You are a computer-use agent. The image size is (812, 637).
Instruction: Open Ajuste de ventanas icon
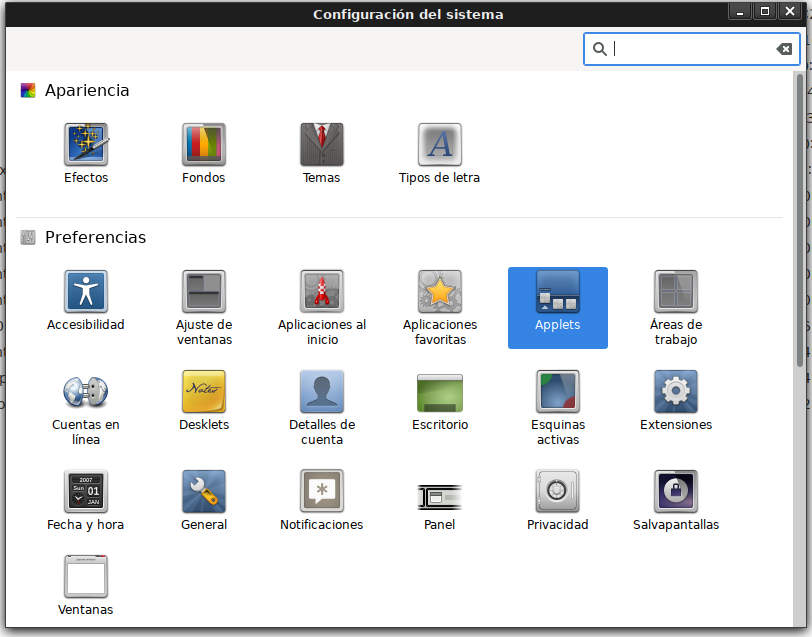click(x=204, y=292)
